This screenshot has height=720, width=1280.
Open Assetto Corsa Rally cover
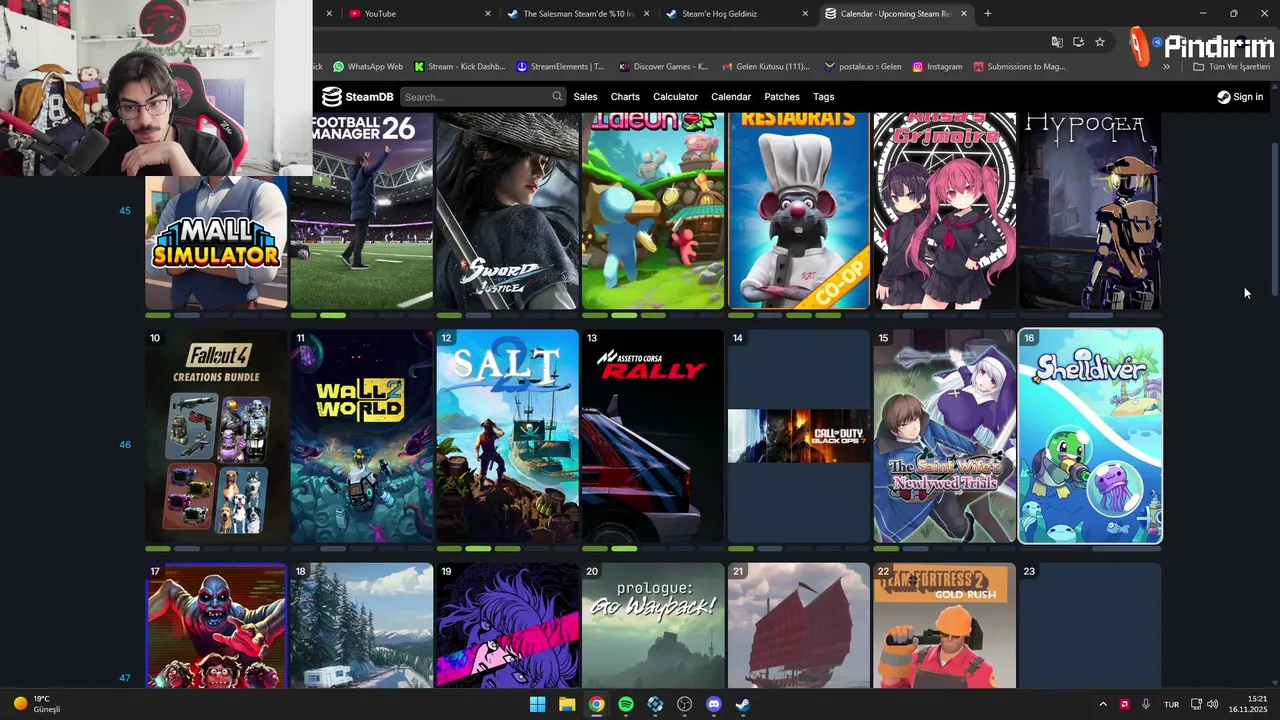pyautogui.click(x=653, y=436)
